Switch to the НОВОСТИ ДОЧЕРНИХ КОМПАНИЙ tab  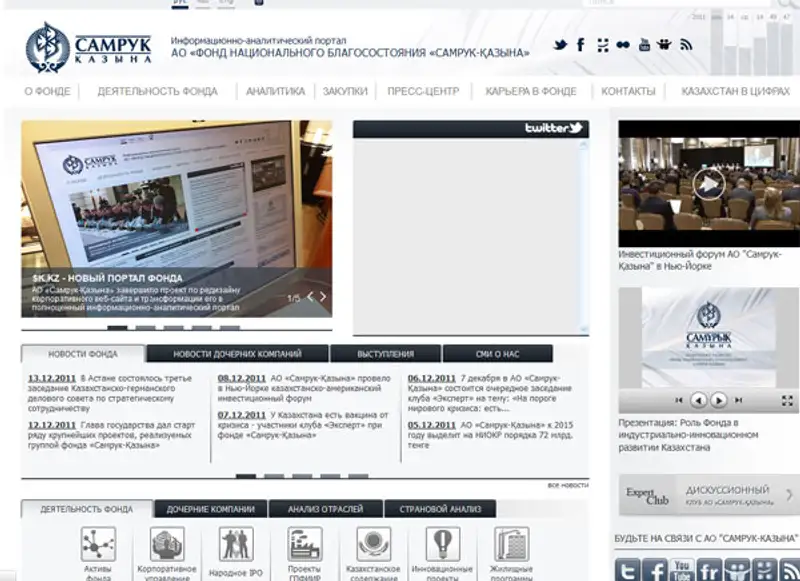pyautogui.click(x=237, y=354)
